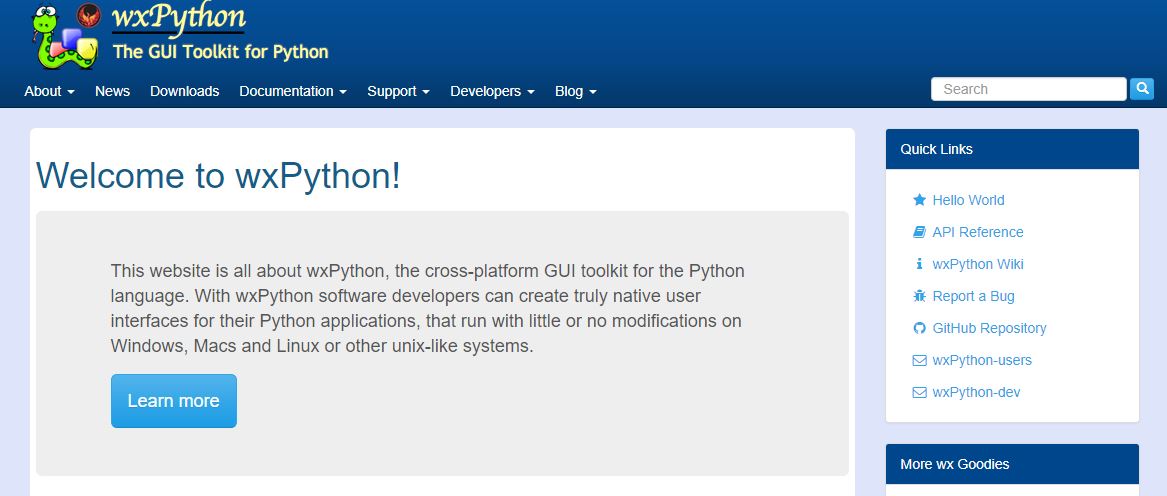Focus the Search input field

(1028, 89)
